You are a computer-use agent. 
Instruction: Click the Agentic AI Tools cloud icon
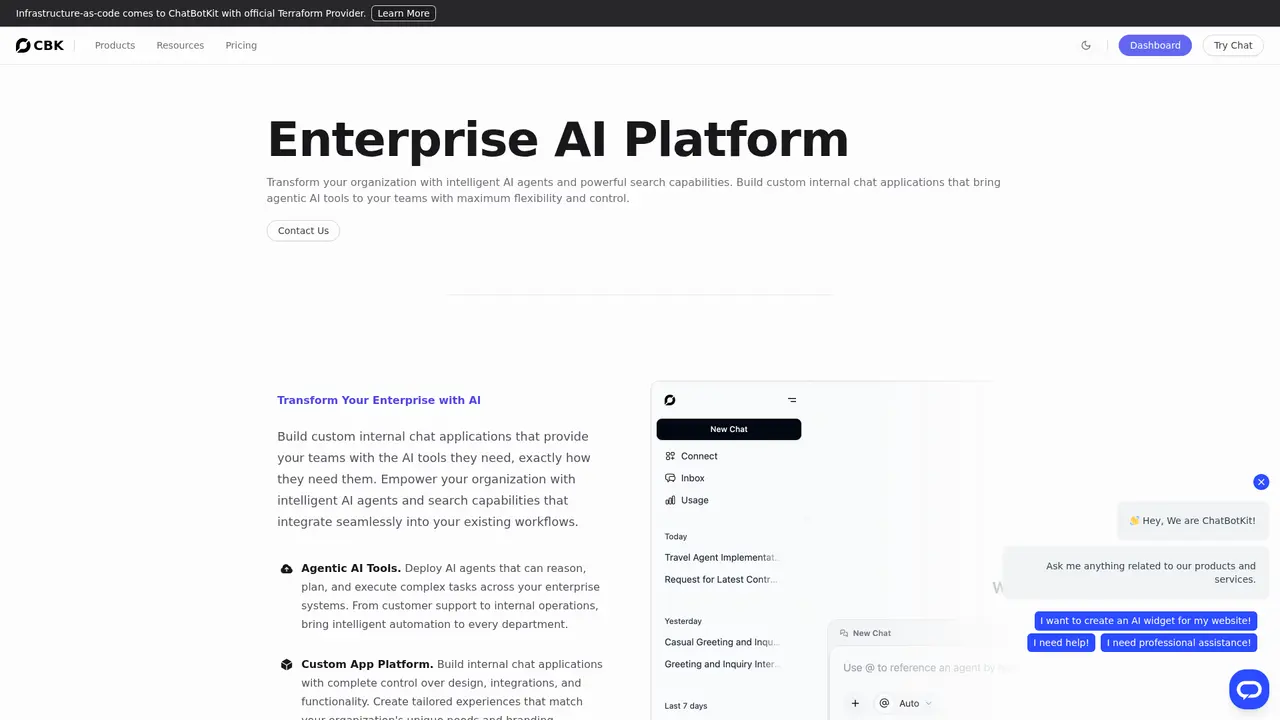(x=286, y=568)
